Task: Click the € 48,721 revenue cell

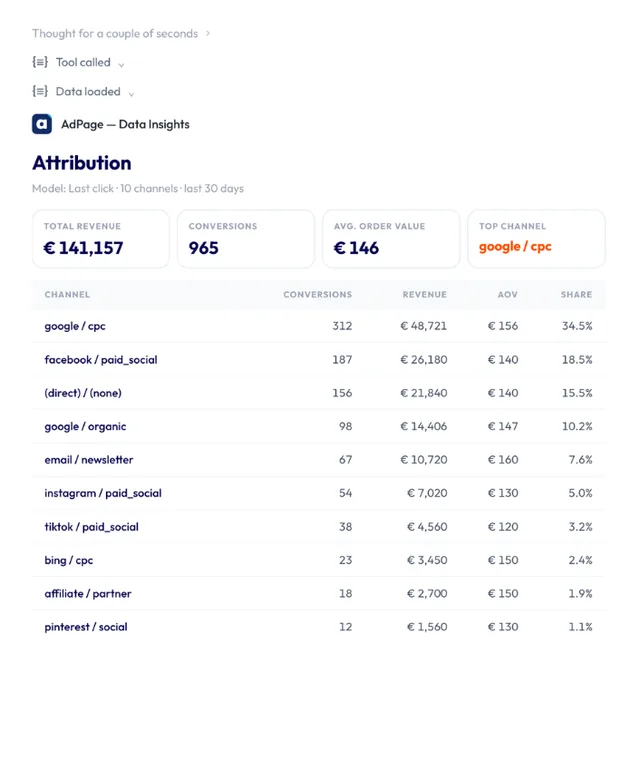Action: (424, 326)
